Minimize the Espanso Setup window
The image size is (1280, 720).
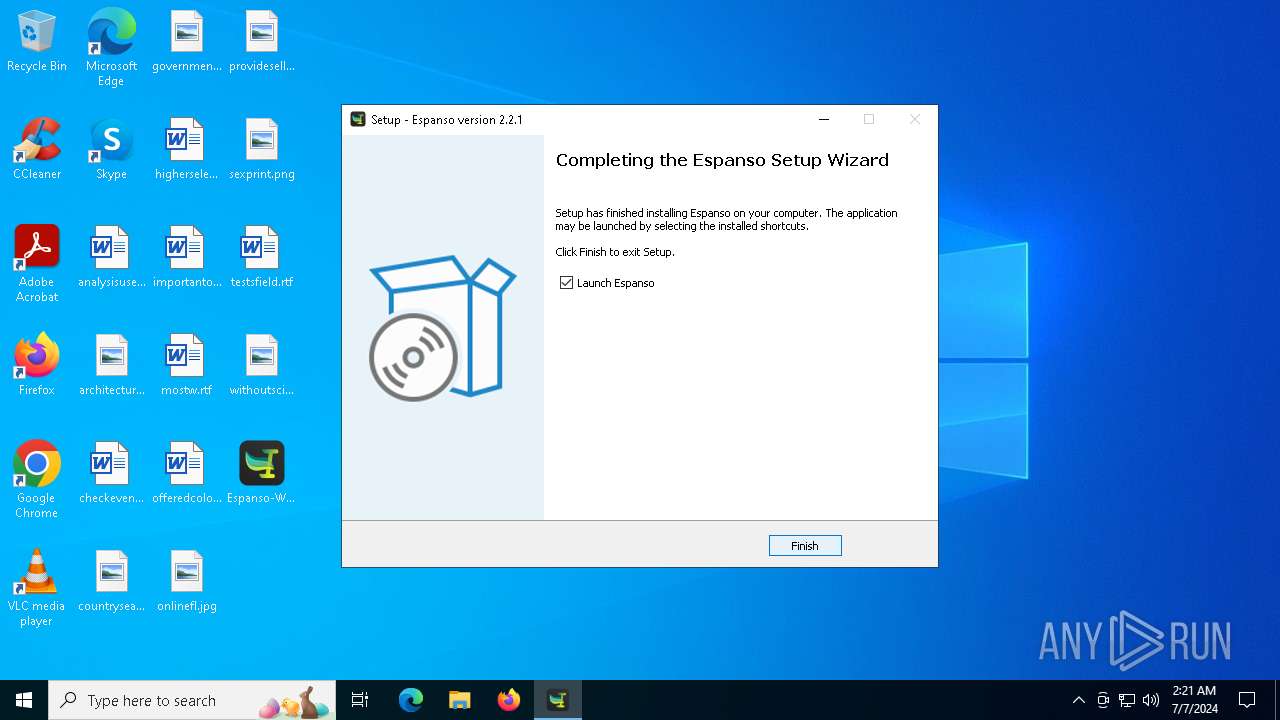click(824, 119)
